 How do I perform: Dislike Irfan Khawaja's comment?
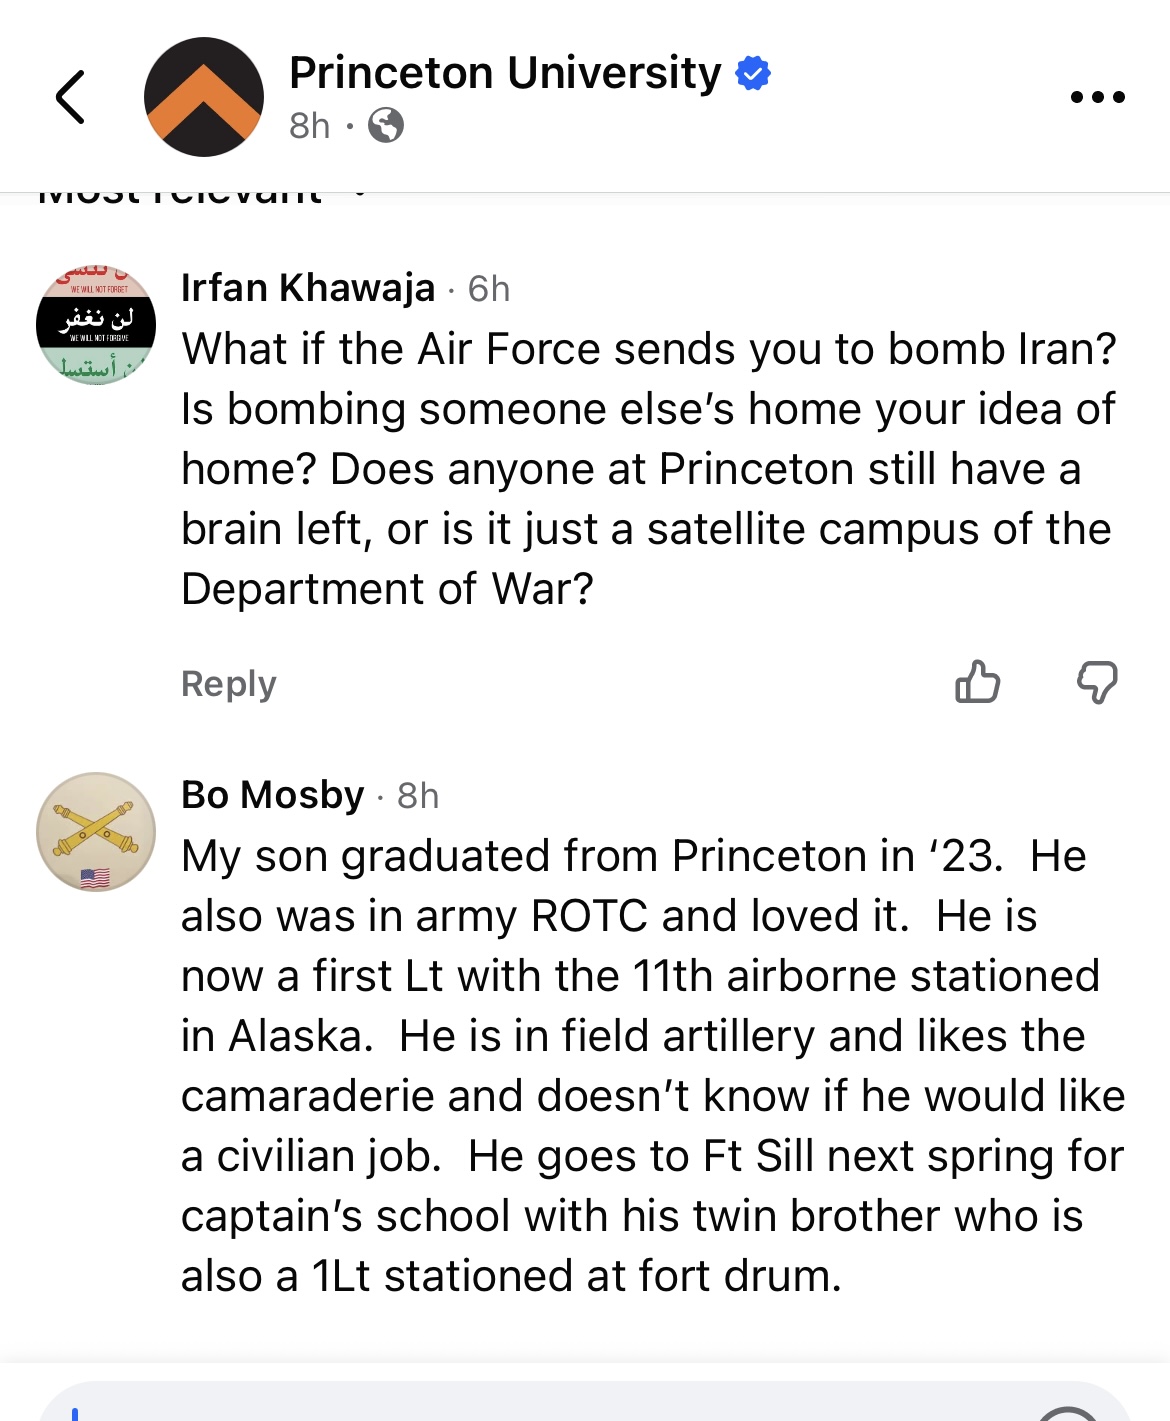1097,683
